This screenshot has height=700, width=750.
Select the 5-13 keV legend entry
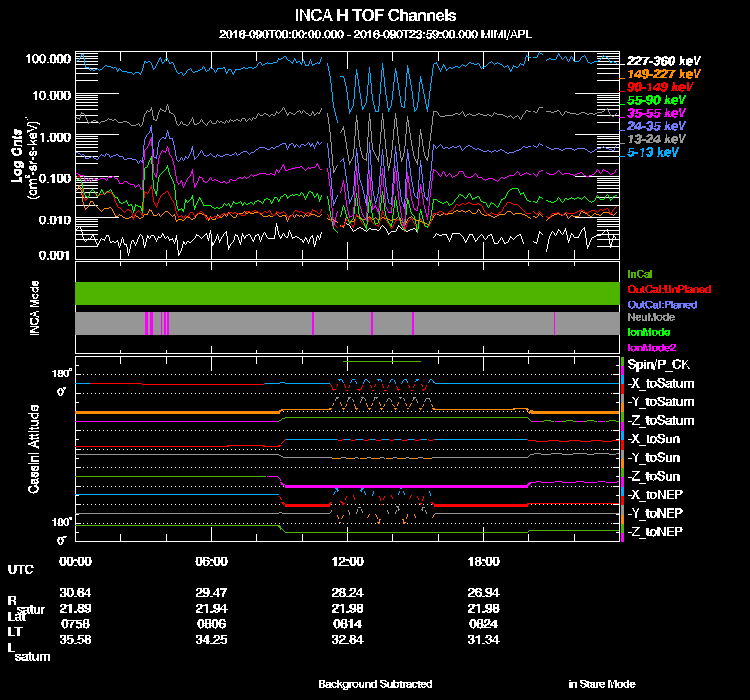(653, 153)
